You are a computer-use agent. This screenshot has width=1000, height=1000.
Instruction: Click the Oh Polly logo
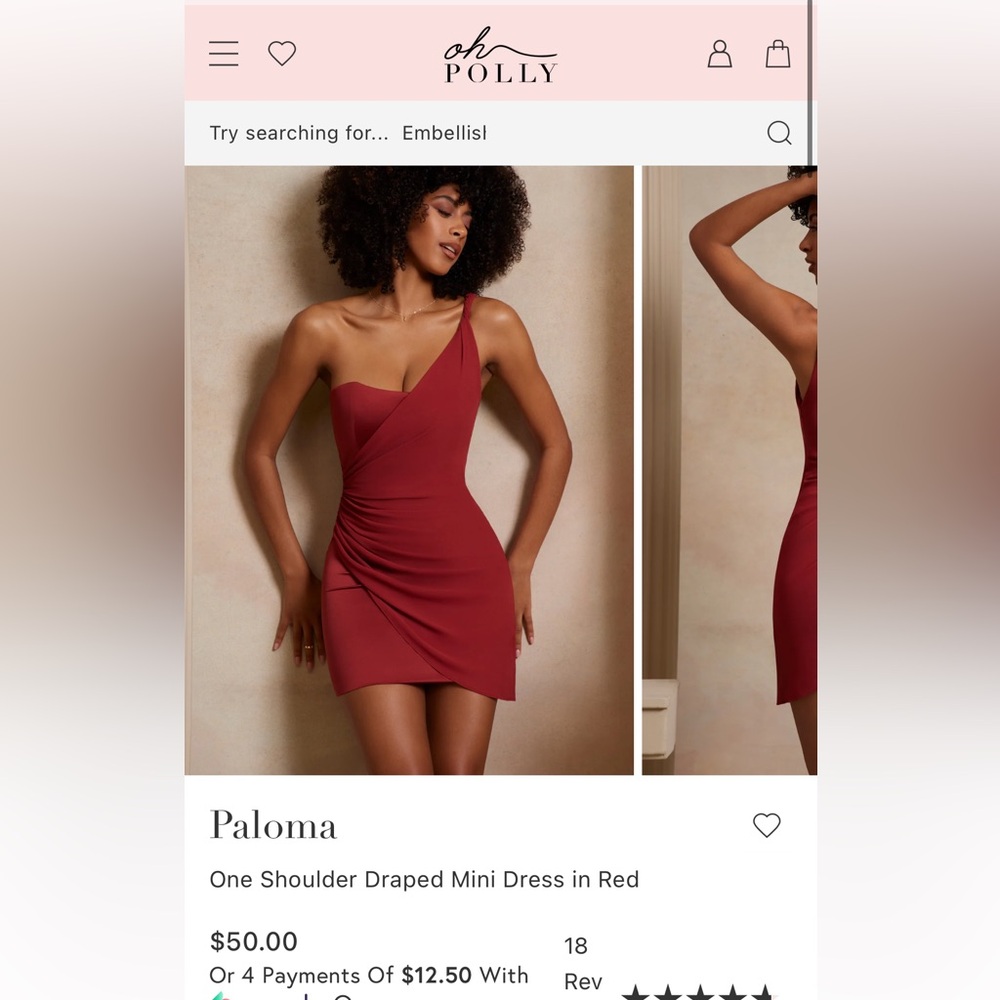499,56
